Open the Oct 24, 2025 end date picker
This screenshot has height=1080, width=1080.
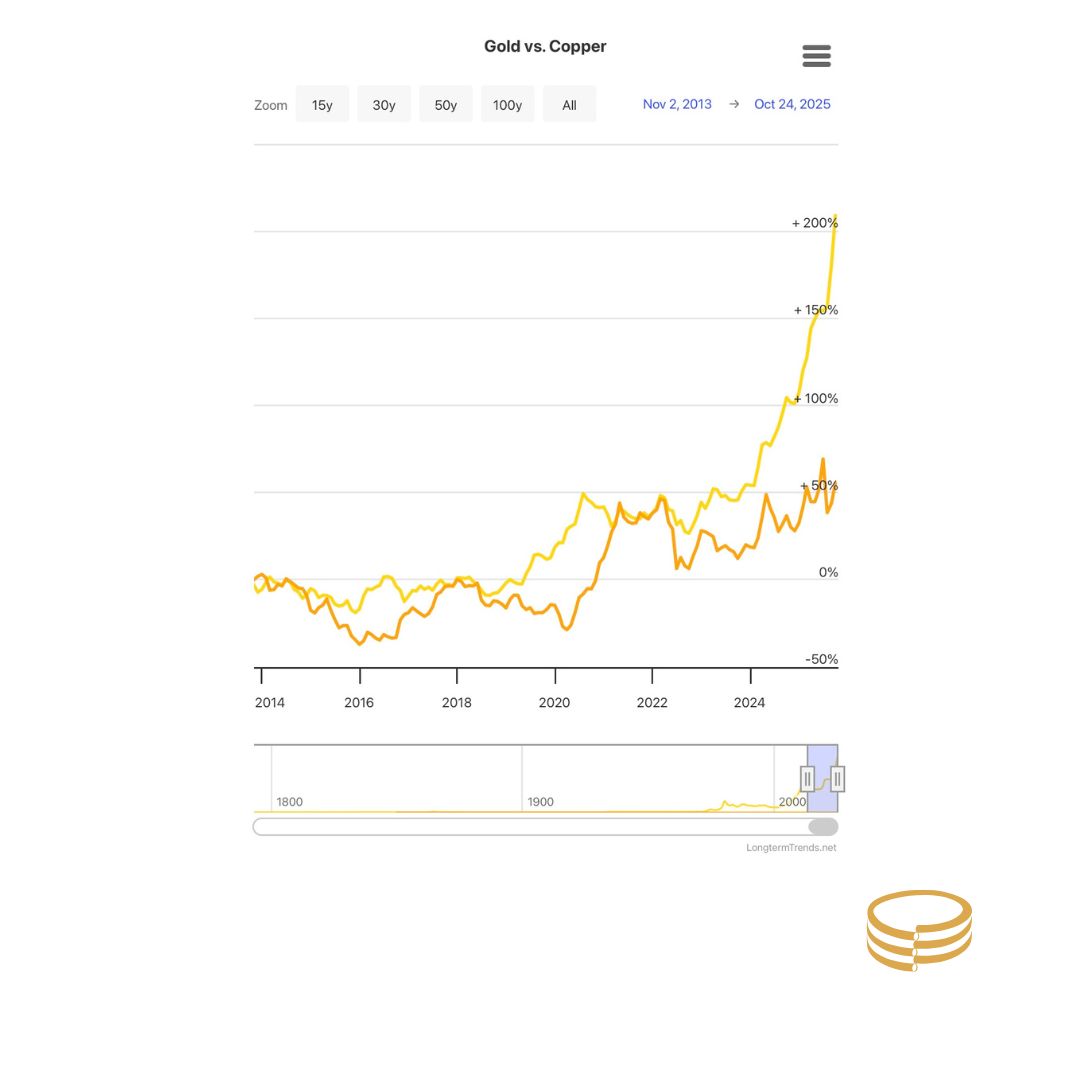coord(792,103)
